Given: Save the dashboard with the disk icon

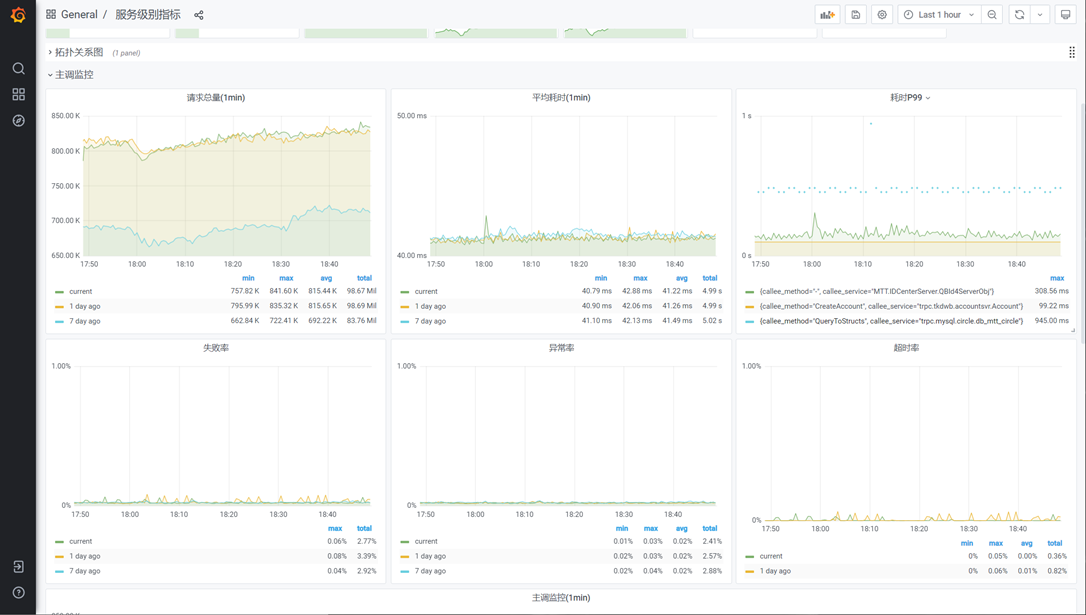Looking at the screenshot, I should 855,15.
